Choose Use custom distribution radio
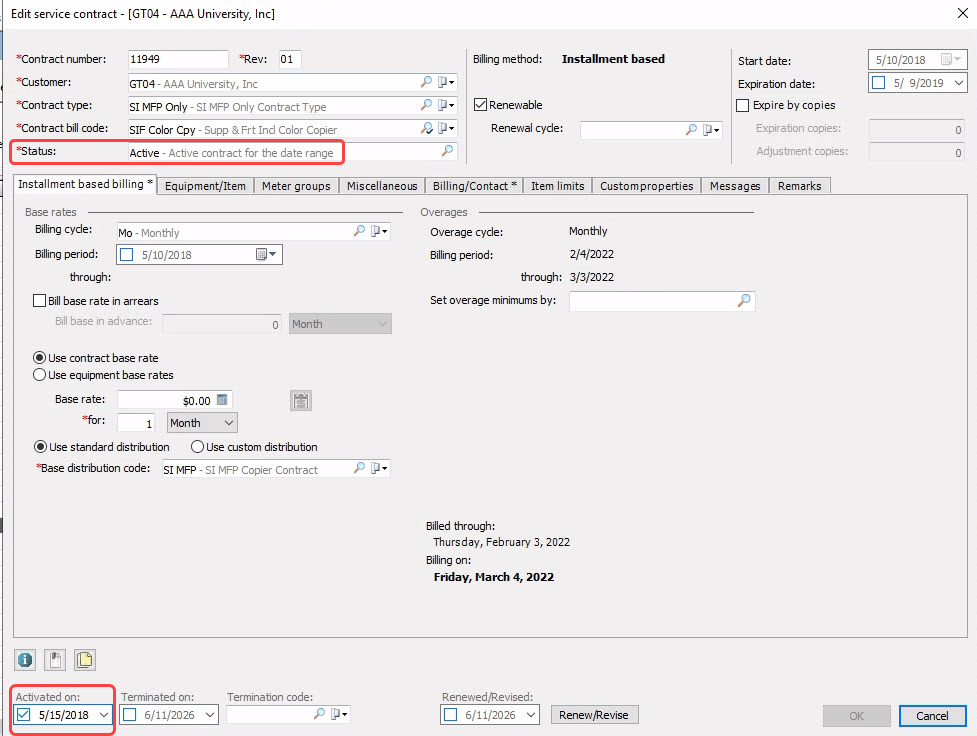Viewport: 977px width, 736px height. [198, 447]
